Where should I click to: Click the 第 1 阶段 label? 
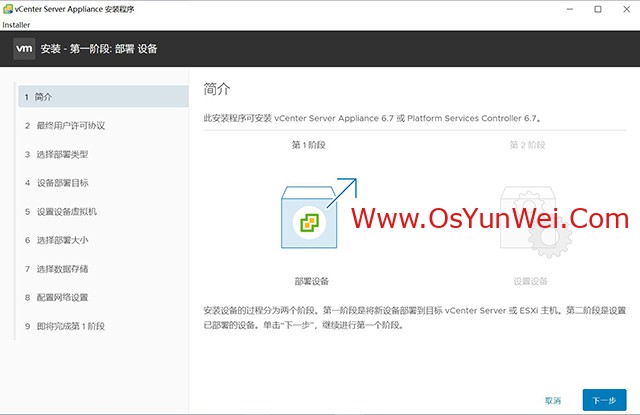(308, 145)
